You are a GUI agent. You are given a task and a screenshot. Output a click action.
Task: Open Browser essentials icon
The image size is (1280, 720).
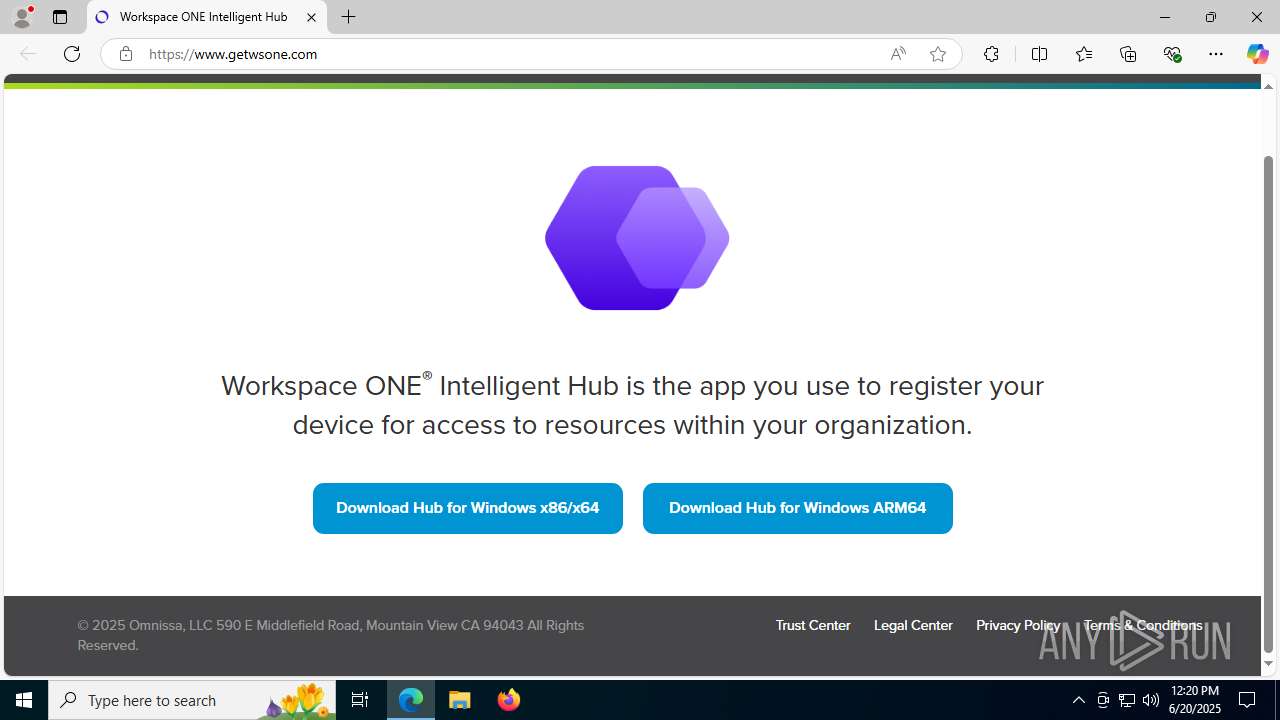[x=1172, y=54]
